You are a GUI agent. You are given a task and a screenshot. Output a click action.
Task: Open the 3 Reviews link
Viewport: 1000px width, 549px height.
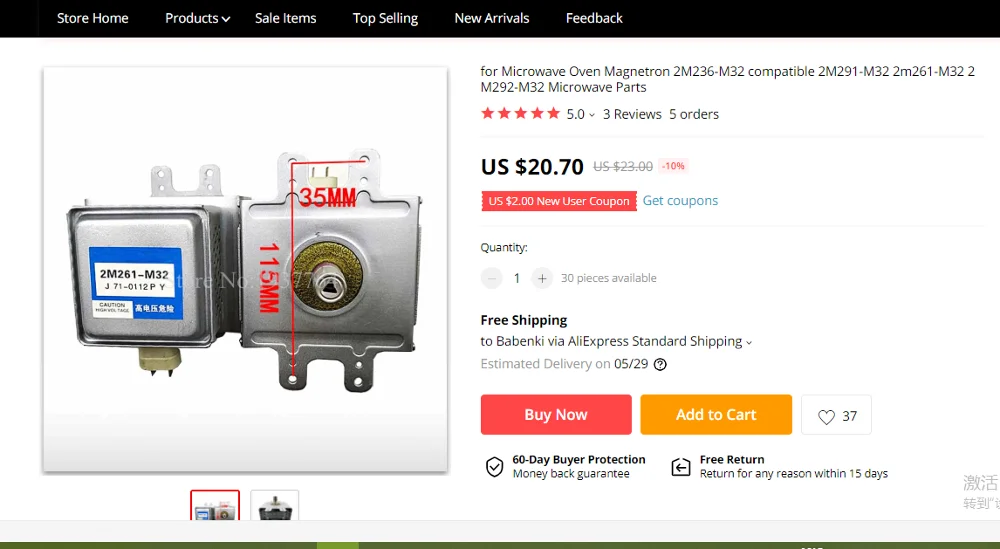click(632, 114)
